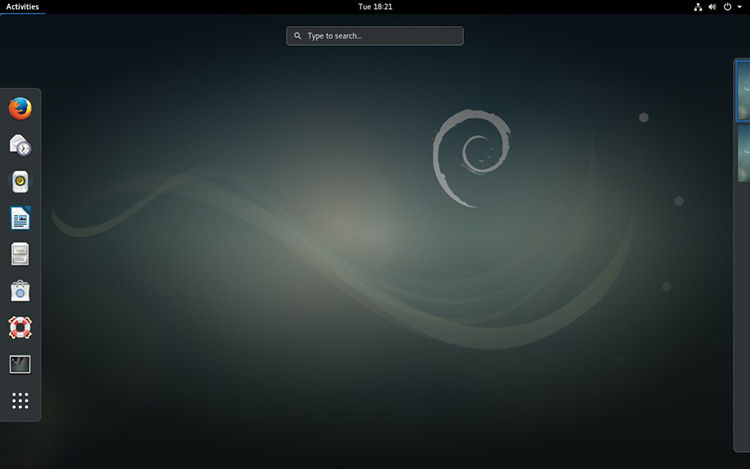Open Evolution mail and calendar
Viewport: 750px width, 469px height.
[x=20, y=145]
